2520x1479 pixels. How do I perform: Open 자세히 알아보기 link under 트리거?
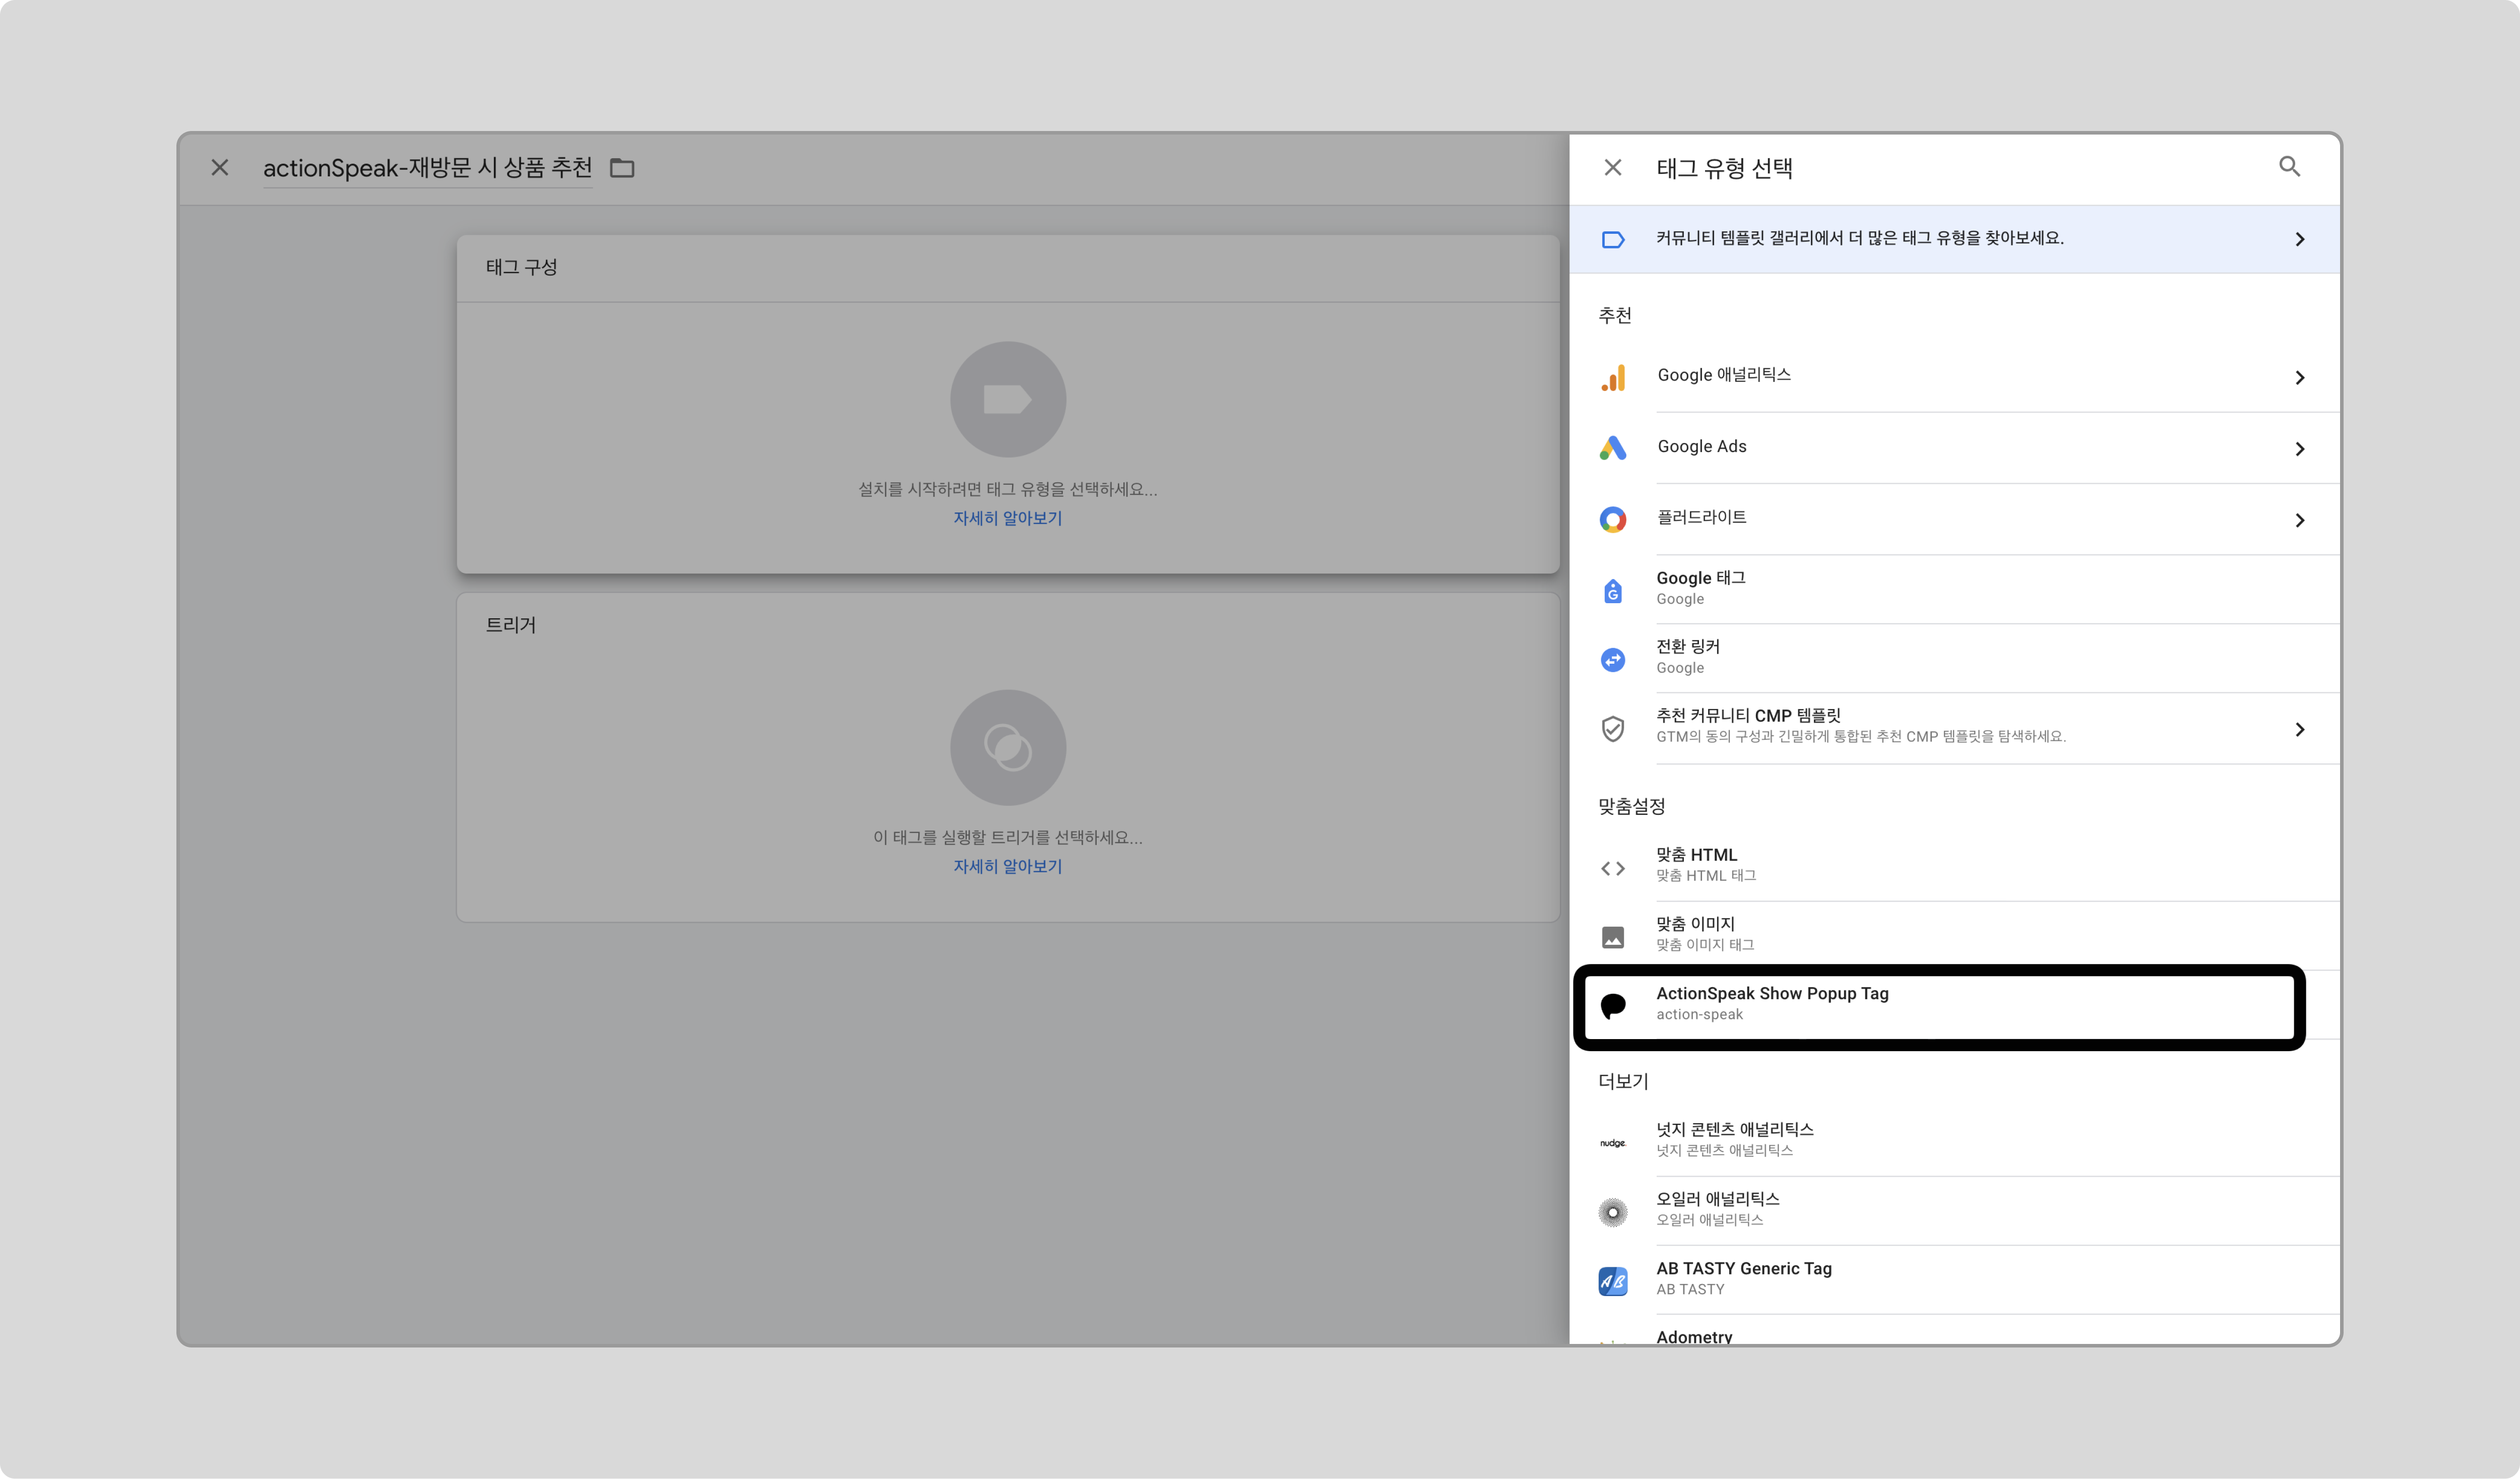coord(1008,866)
